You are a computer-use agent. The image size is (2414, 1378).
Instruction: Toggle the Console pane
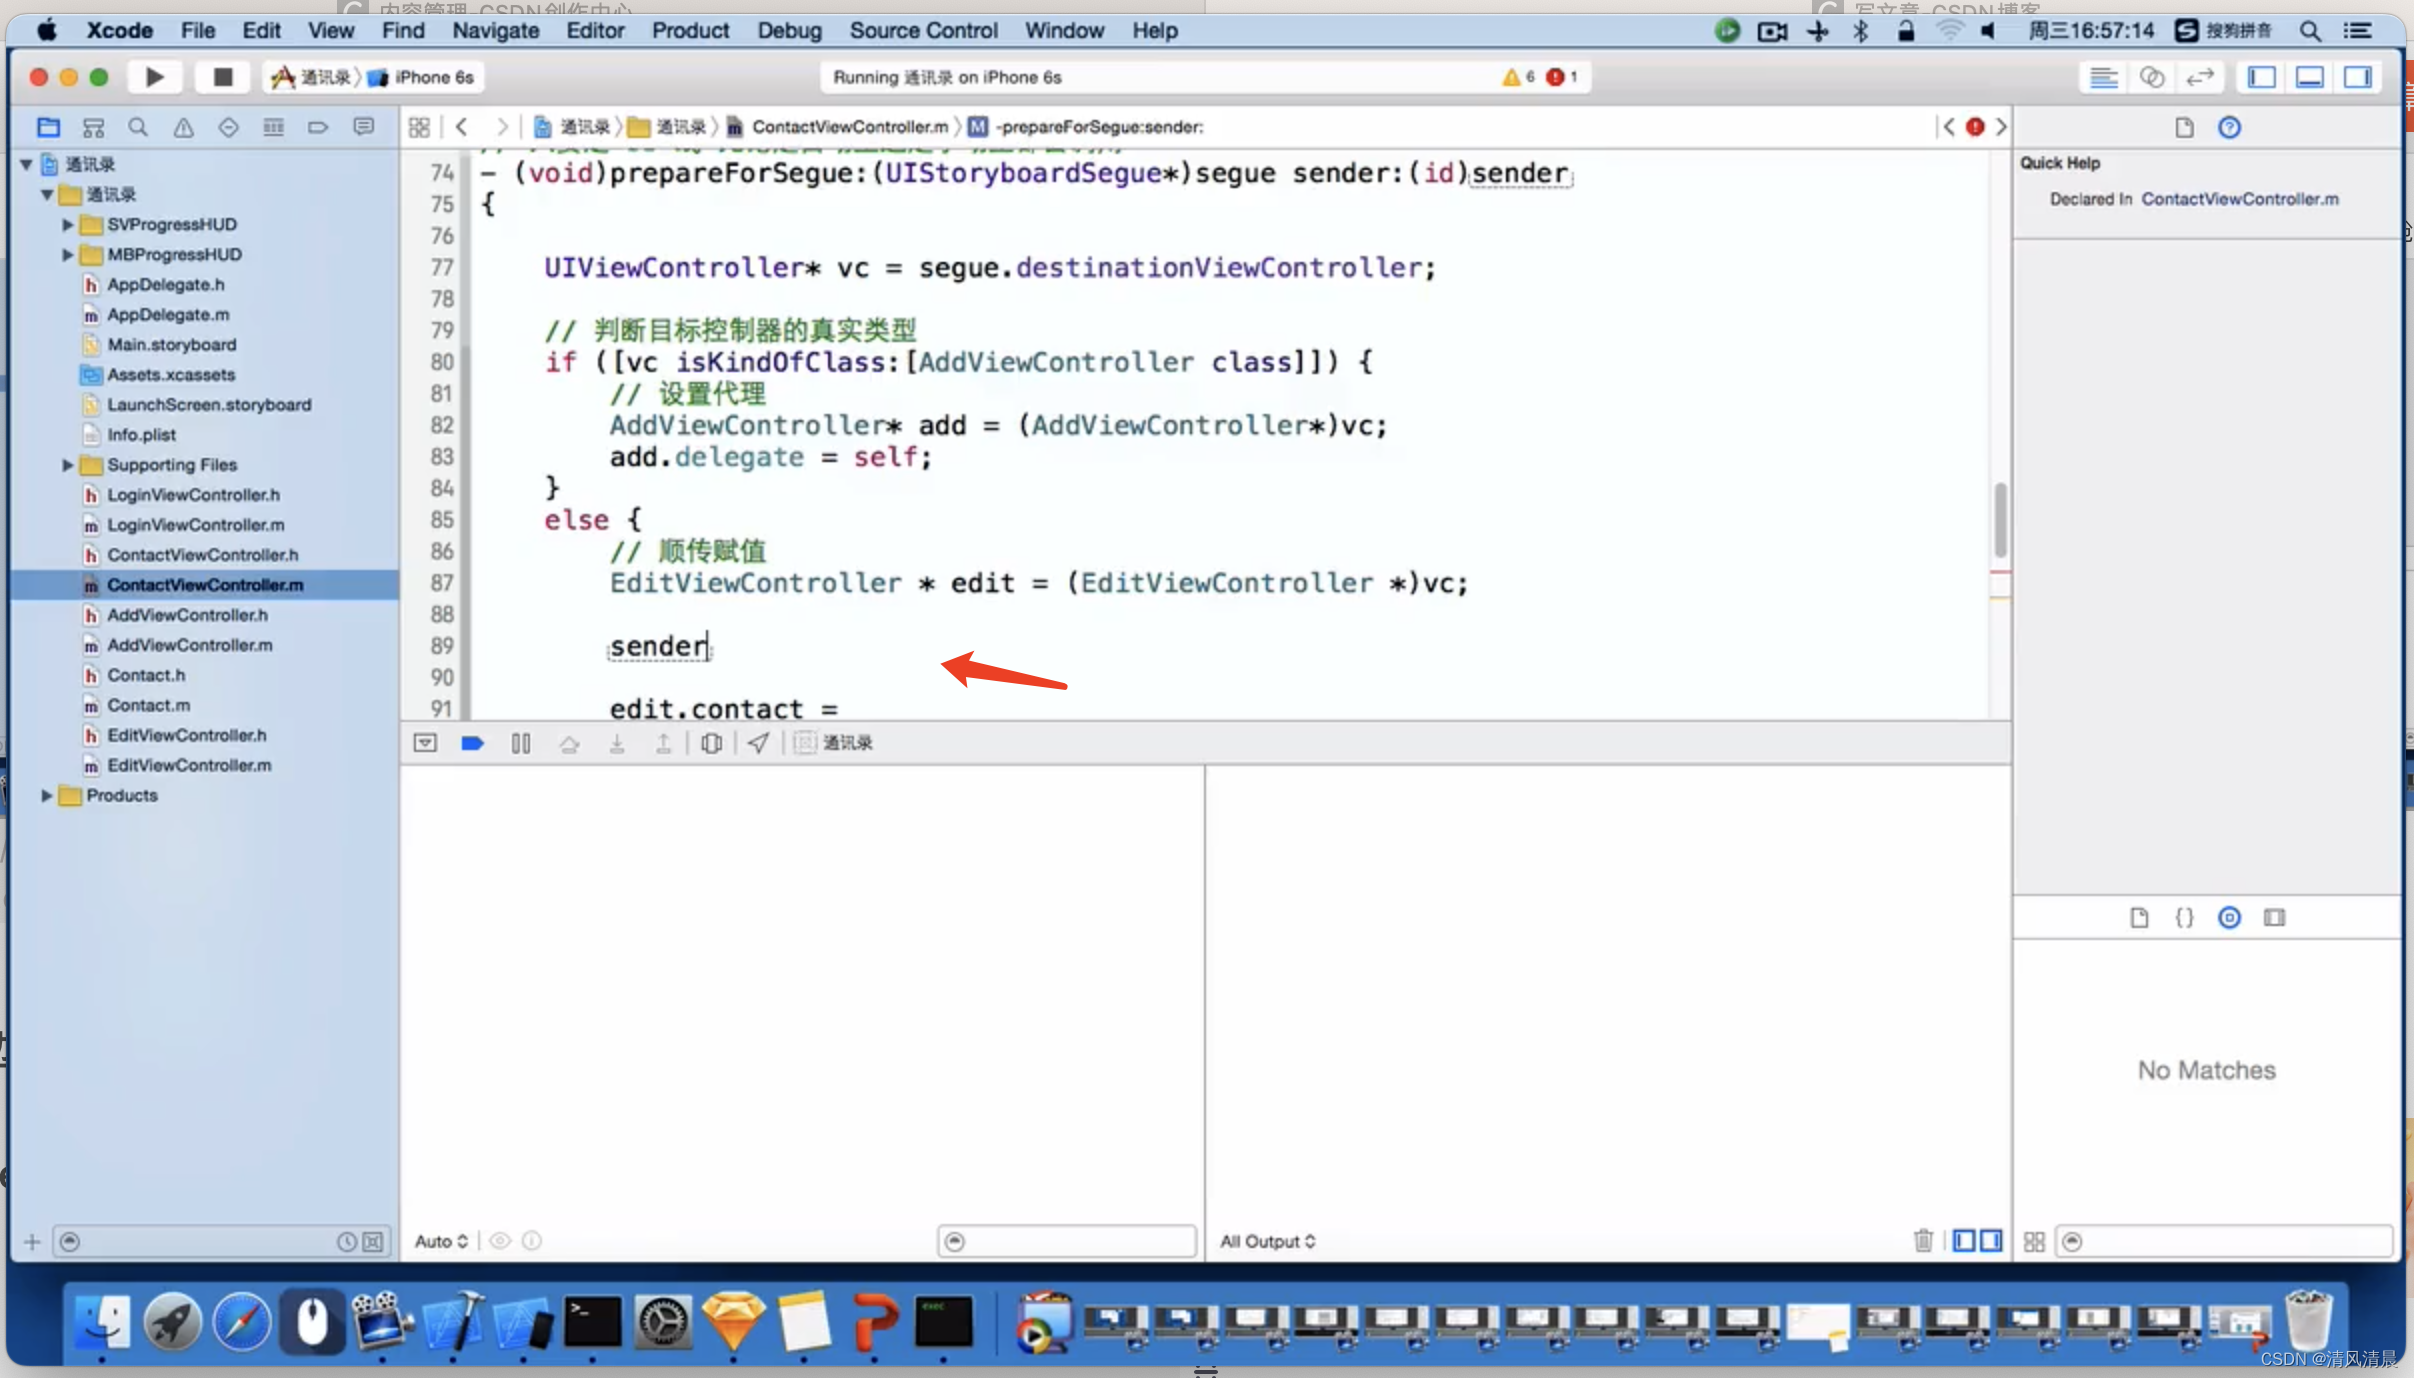(x=1991, y=1241)
